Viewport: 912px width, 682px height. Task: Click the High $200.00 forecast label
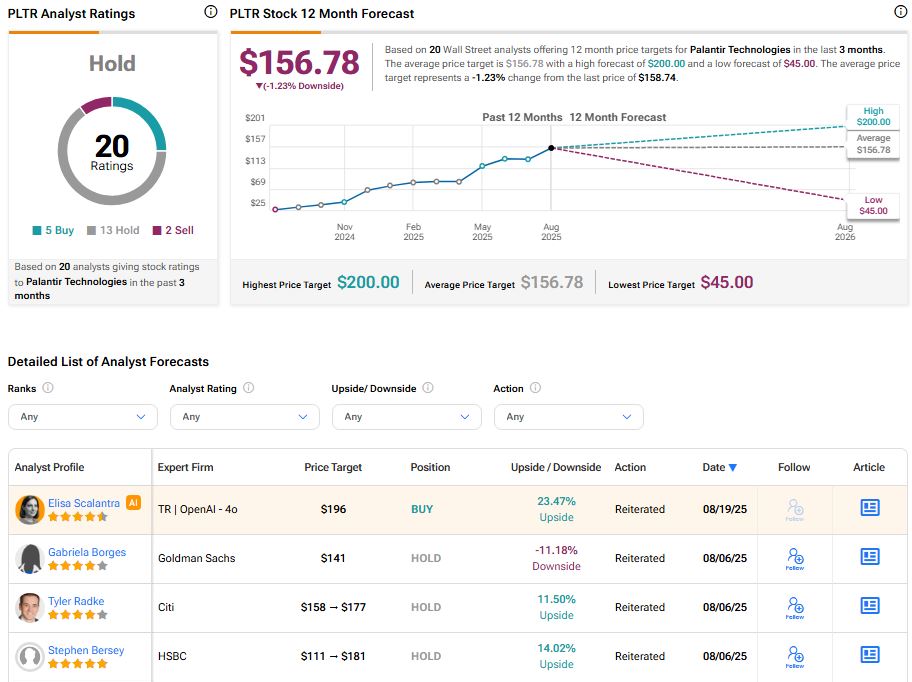[873, 116]
